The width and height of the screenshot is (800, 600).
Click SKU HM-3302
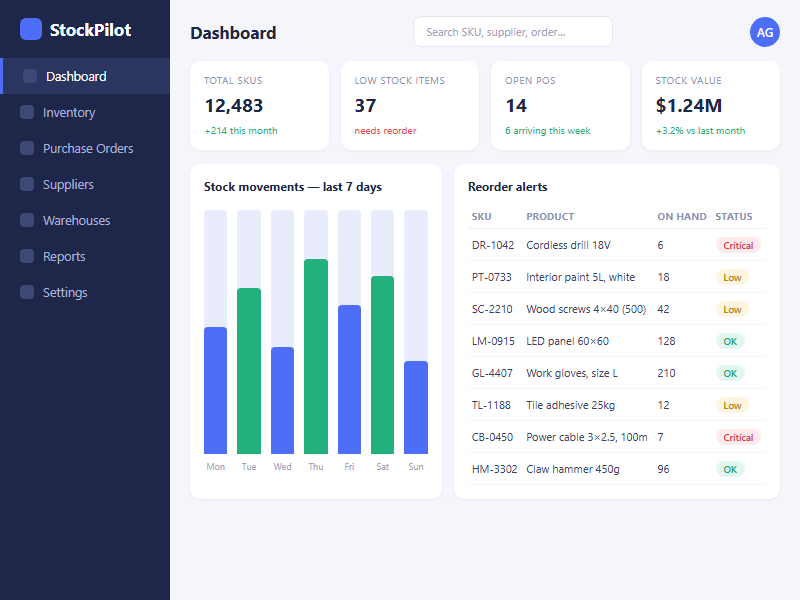[x=494, y=469]
